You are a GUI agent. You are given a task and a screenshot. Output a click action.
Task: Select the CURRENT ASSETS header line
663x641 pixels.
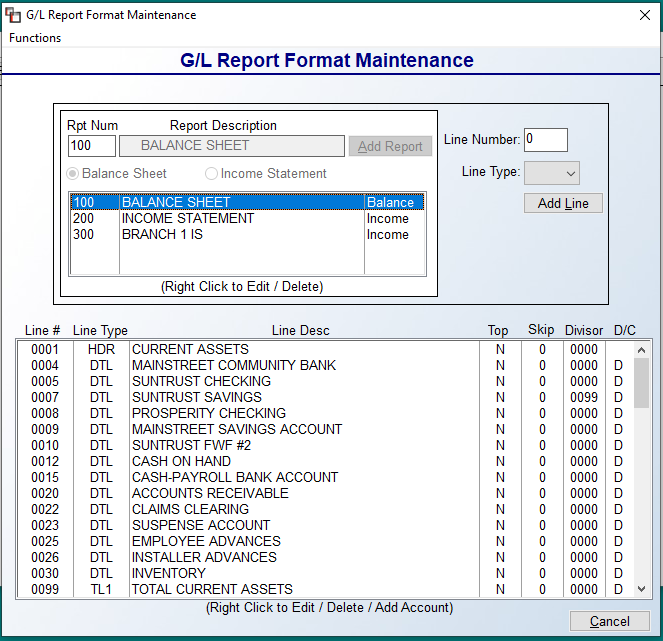click(325, 350)
